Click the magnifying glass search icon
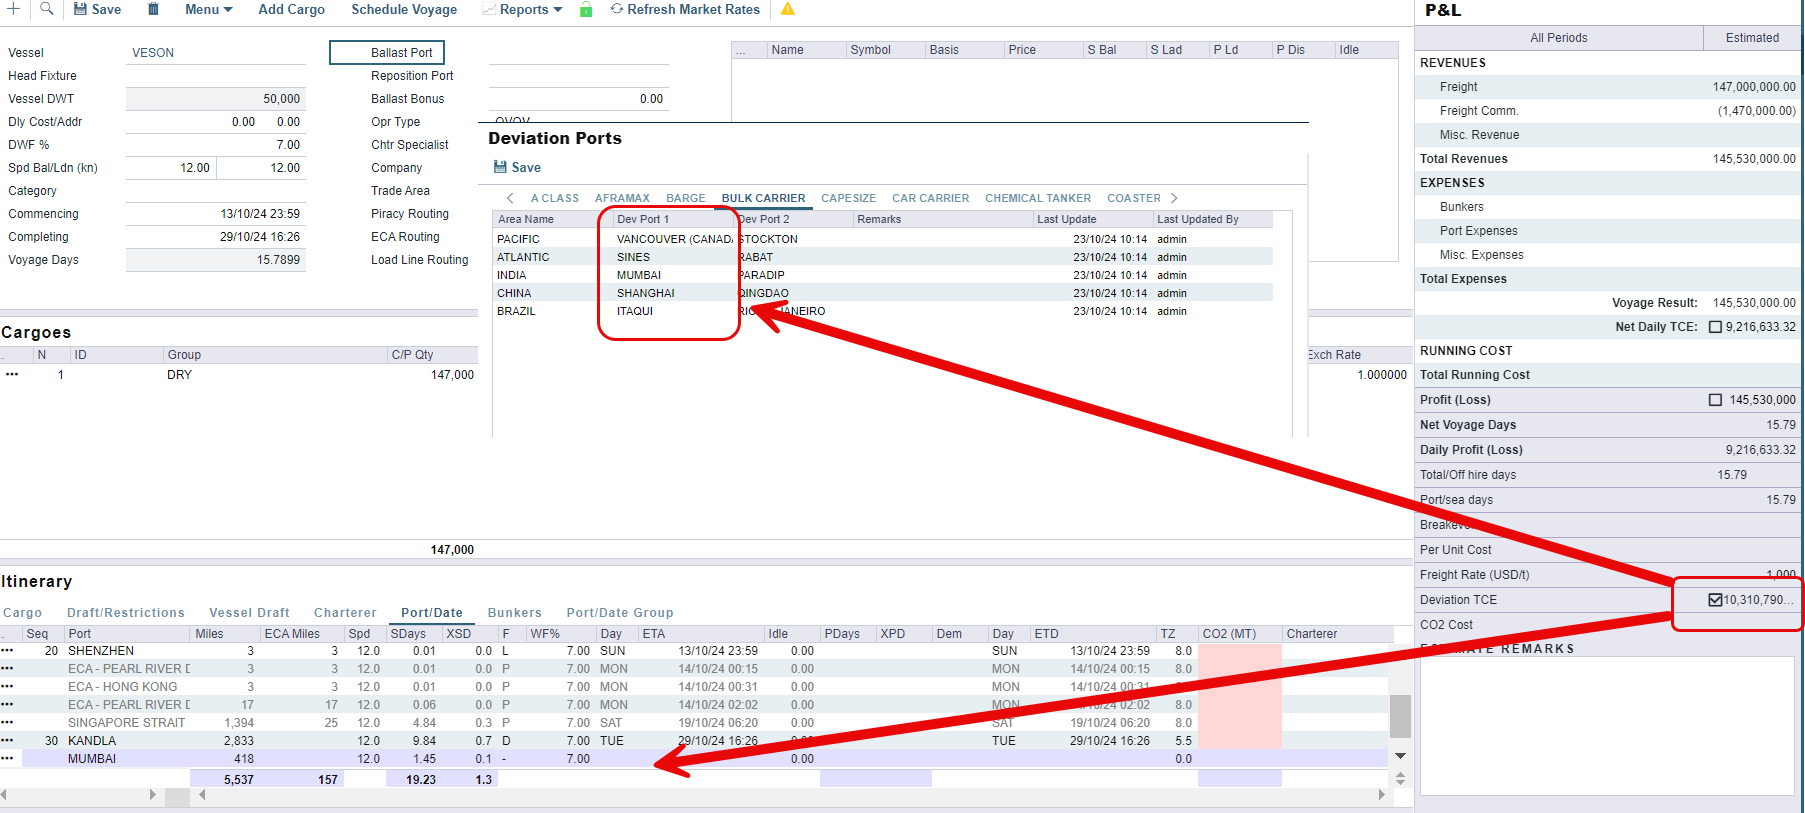This screenshot has height=813, width=1805. 46,9
